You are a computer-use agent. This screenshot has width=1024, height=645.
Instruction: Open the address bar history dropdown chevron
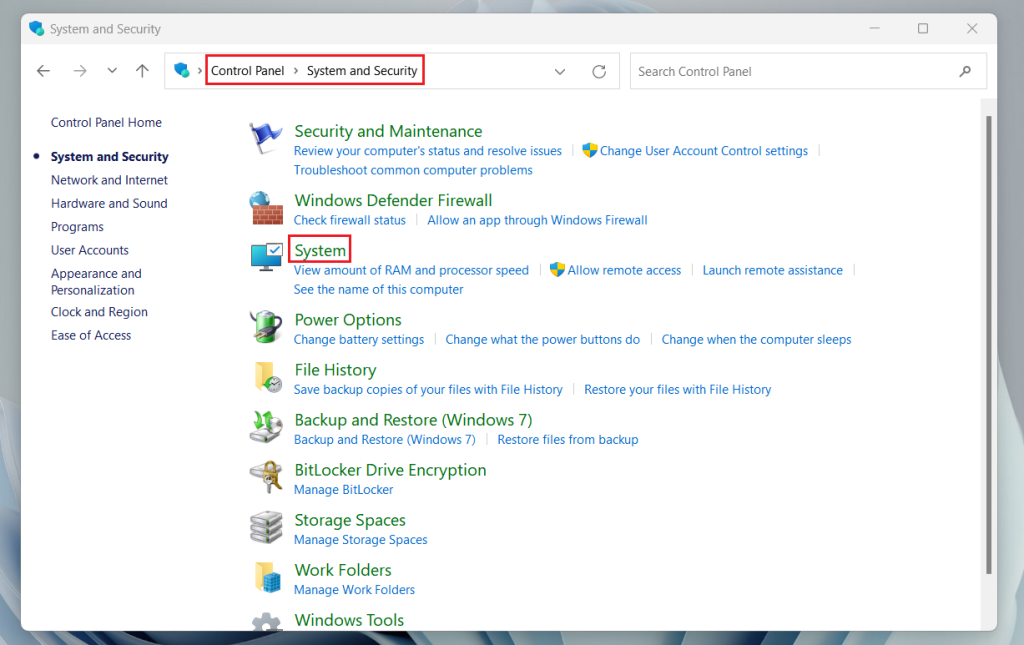pos(560,71)
